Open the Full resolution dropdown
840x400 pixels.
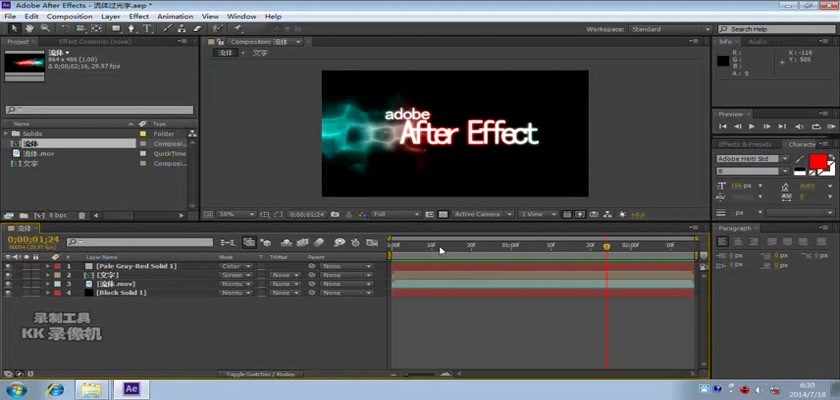tap(396, 214)
